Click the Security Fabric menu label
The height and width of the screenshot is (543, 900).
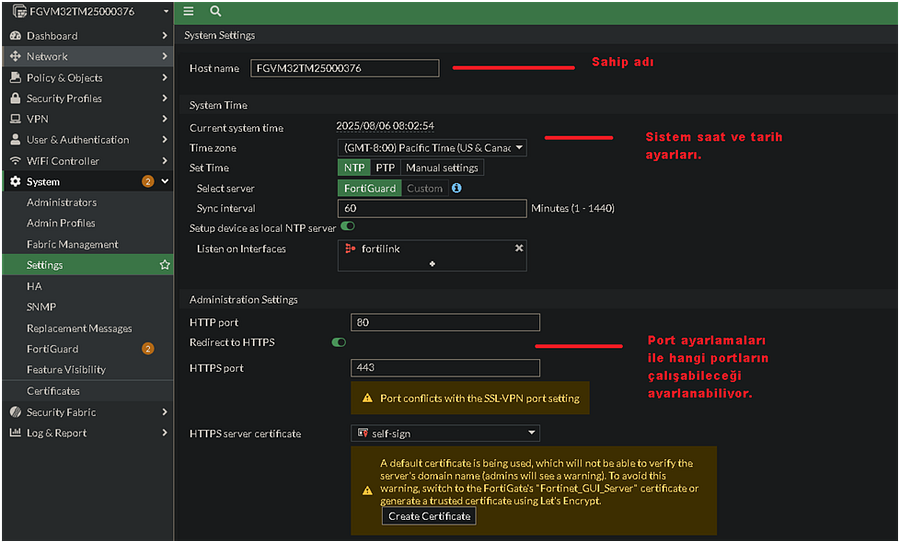click(61, 412)
